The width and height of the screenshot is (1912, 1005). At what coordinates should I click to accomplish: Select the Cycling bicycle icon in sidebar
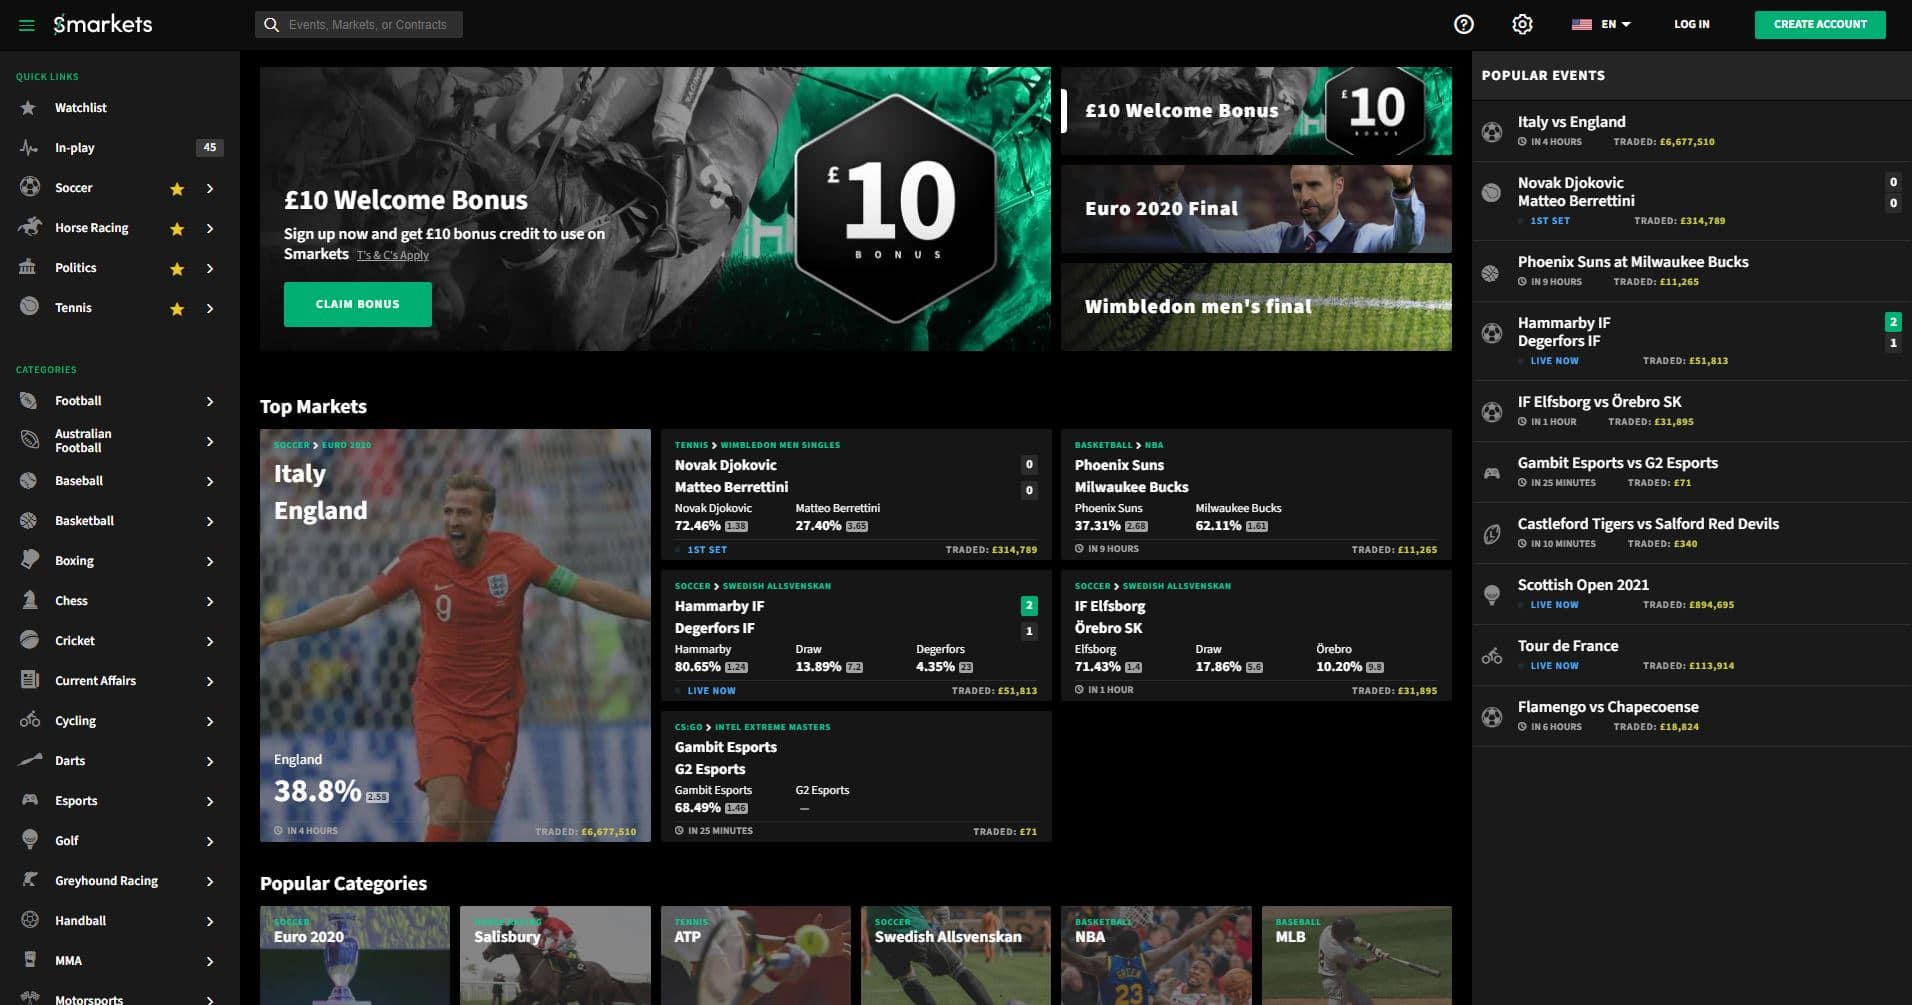tap(30, 720)
